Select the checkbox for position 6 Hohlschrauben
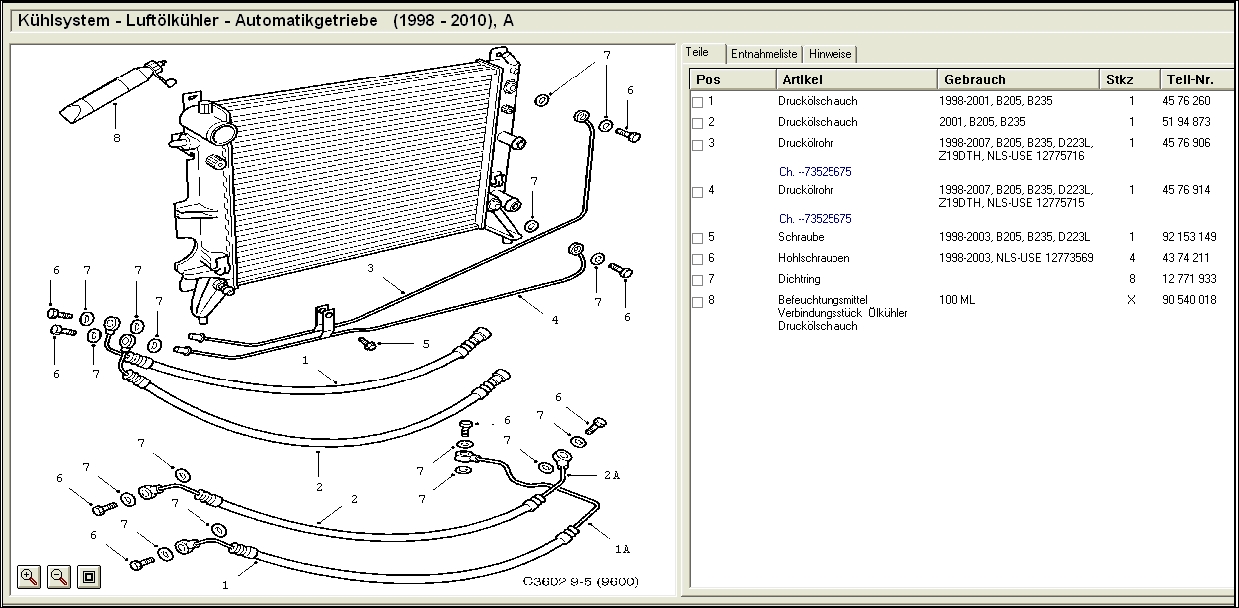The width and height of the screenshot is (1239, 608). pos(698,259)
